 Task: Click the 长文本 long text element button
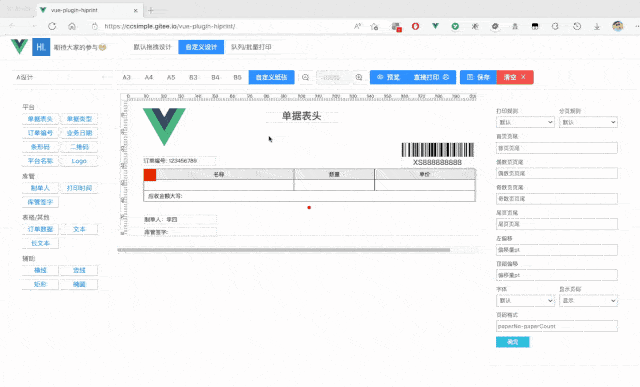(x=40, y=243)
